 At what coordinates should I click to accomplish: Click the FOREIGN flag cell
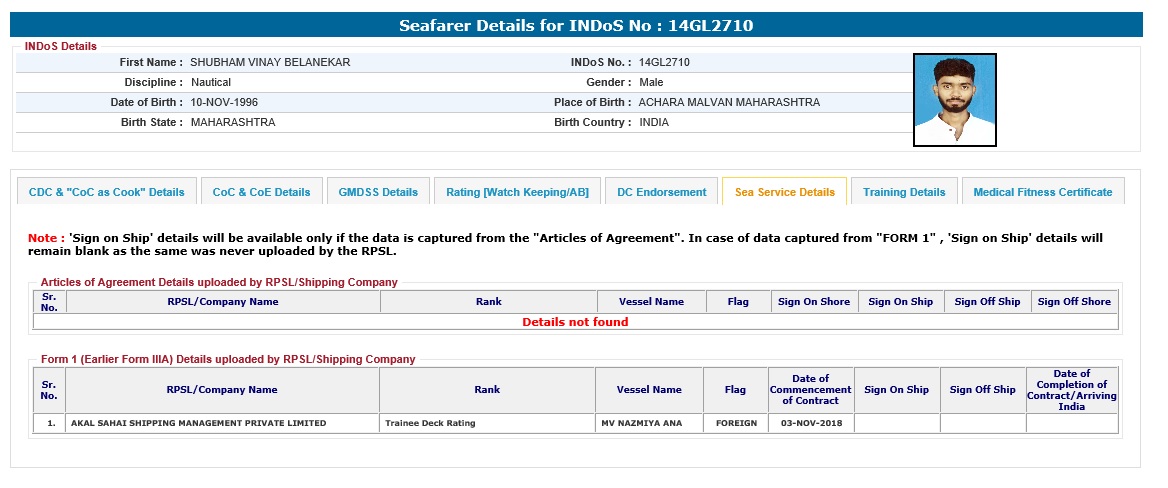point(736,423)
